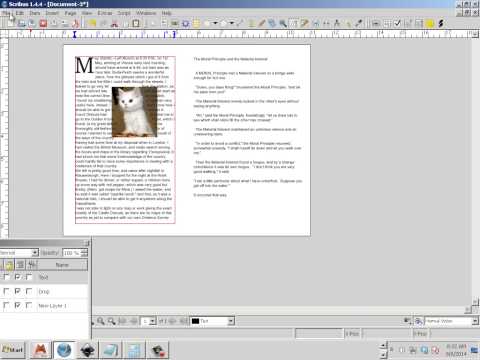Select the PDF Check Box tool
Screen dimensions: 480x360
coord(397,23)
